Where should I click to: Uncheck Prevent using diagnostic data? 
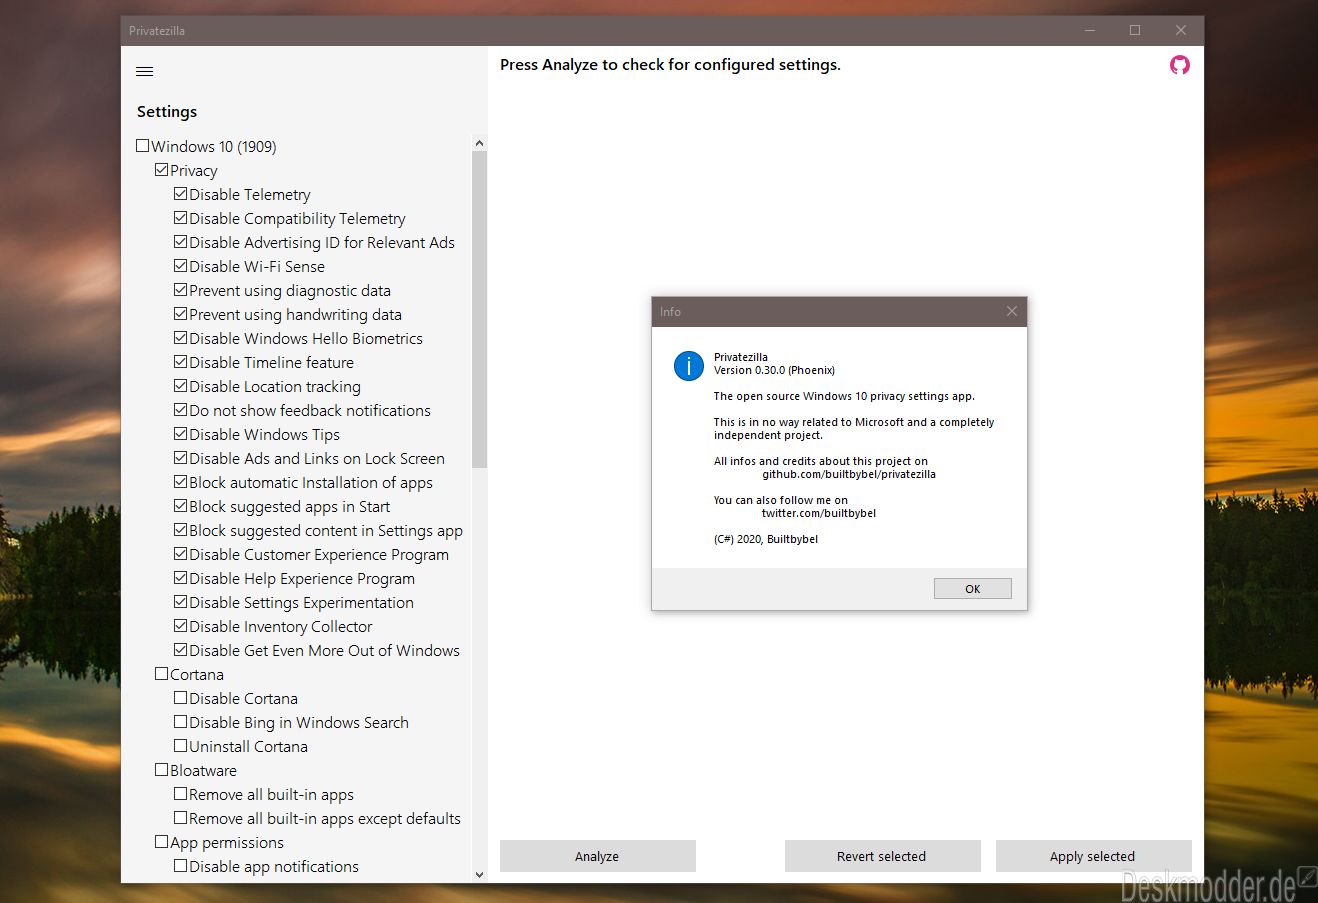click(x=181, y=290)
